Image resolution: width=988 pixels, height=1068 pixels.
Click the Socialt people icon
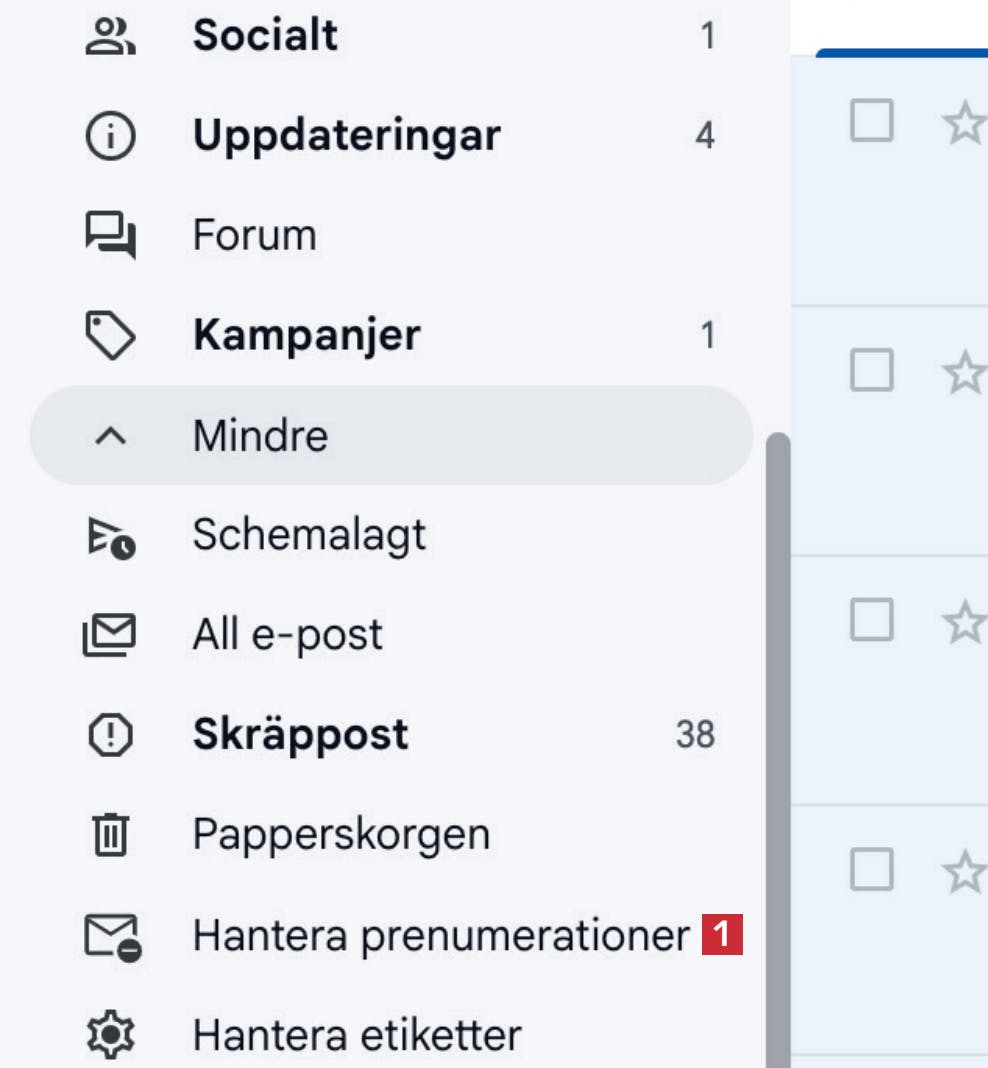coord(110,37)
